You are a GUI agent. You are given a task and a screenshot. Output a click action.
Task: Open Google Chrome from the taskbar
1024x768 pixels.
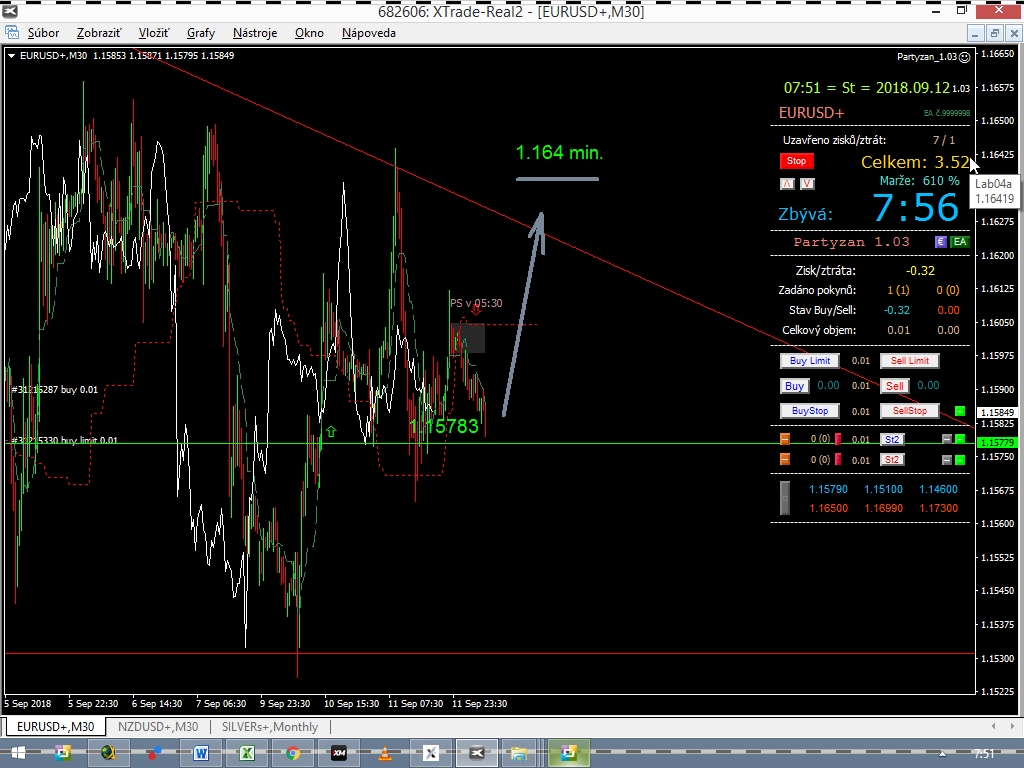pyautogui.click(x=293, y=753)
